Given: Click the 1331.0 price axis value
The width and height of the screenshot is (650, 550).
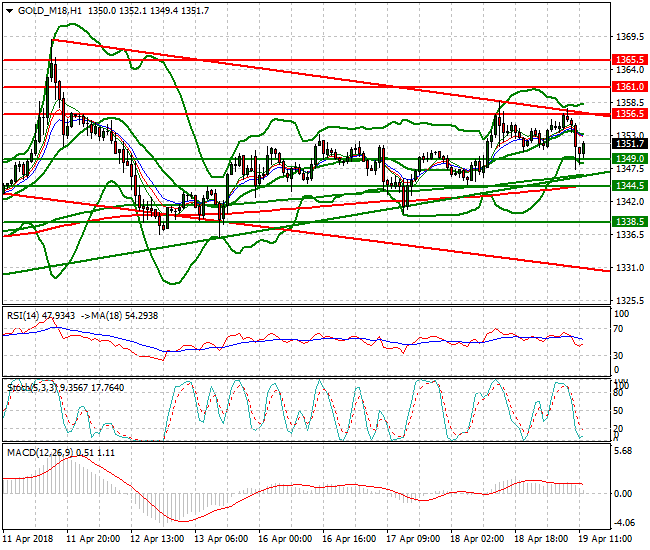Looking at the screenshot, I should (630, 268).
